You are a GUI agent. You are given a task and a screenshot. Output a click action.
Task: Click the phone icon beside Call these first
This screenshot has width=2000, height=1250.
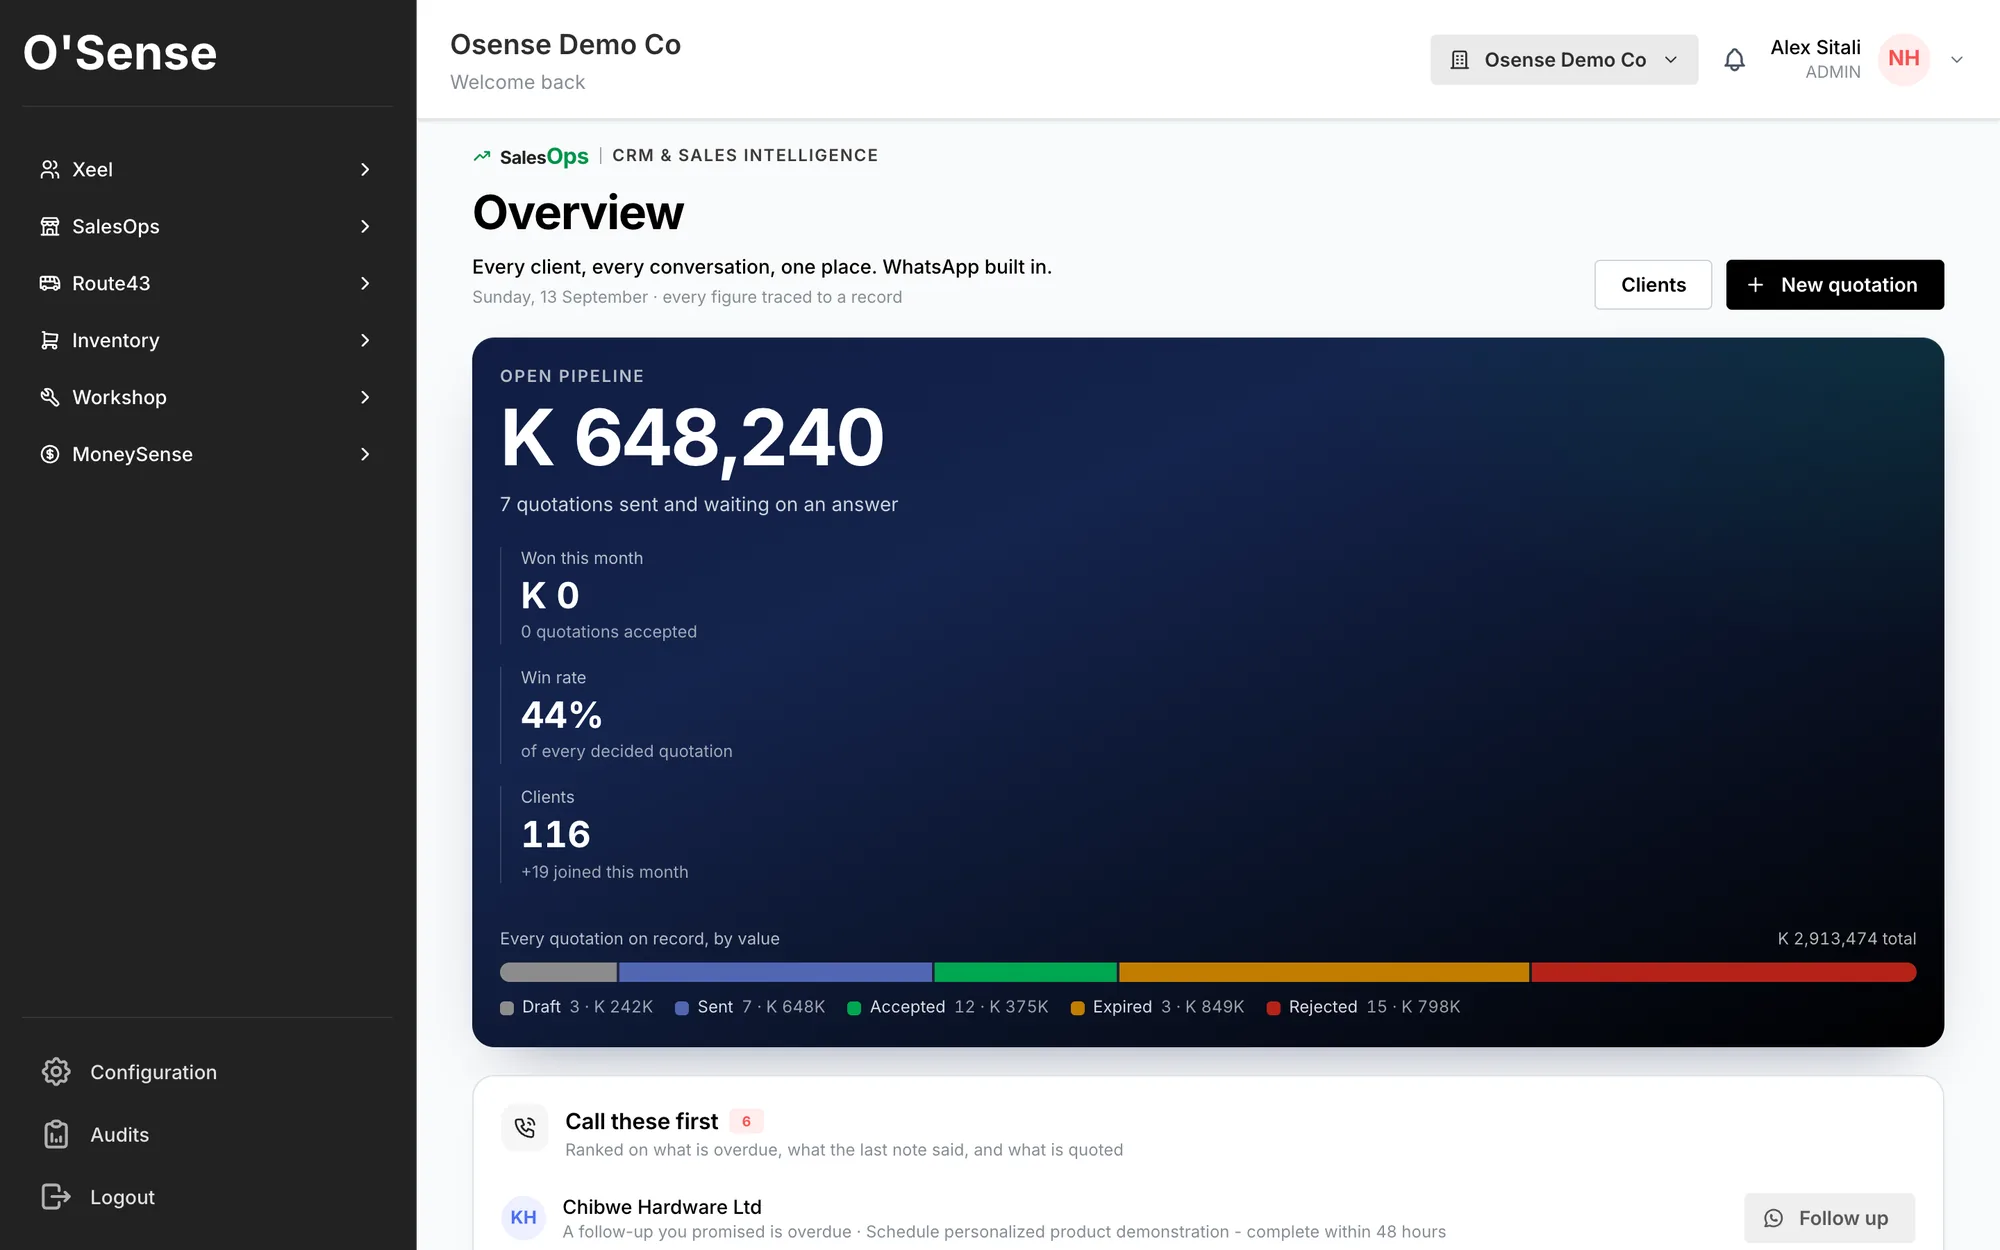[x=525, y=1129]
